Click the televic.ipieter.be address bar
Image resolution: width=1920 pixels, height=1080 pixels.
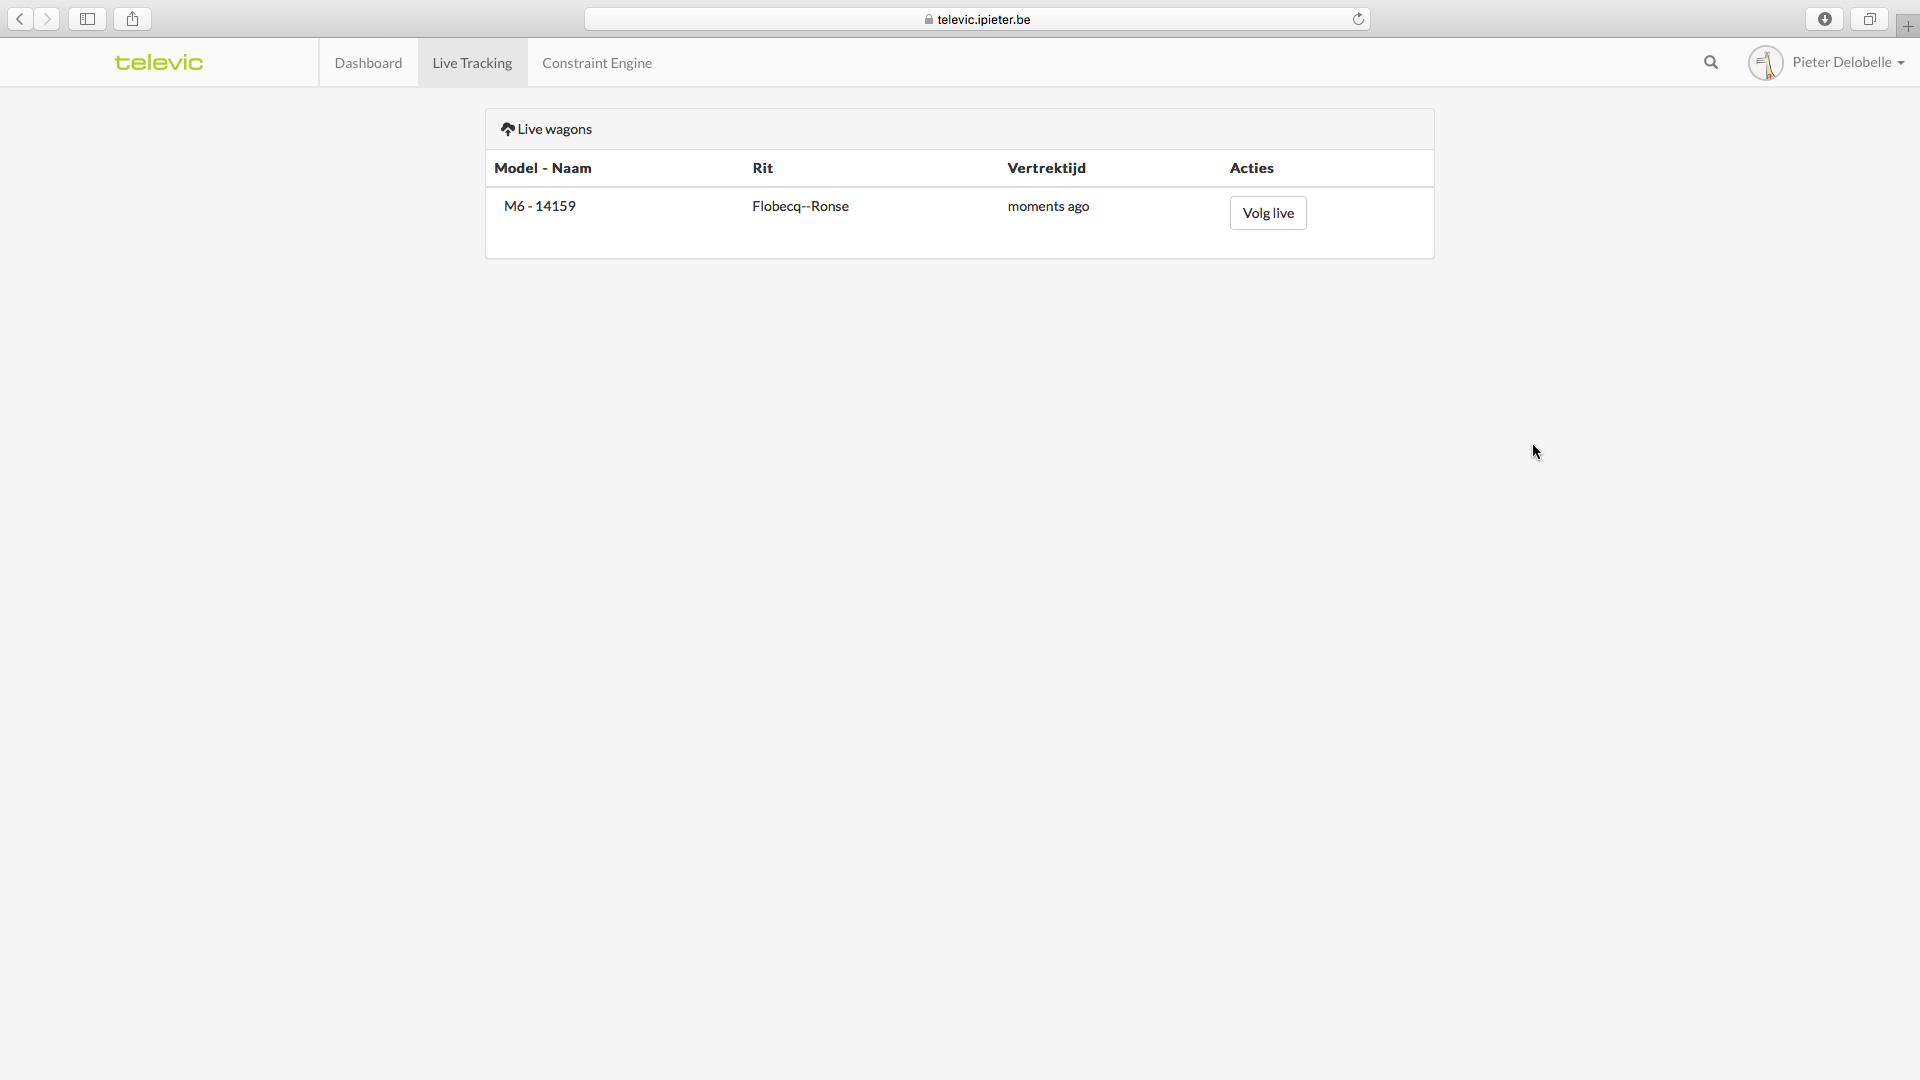point(977,19)
